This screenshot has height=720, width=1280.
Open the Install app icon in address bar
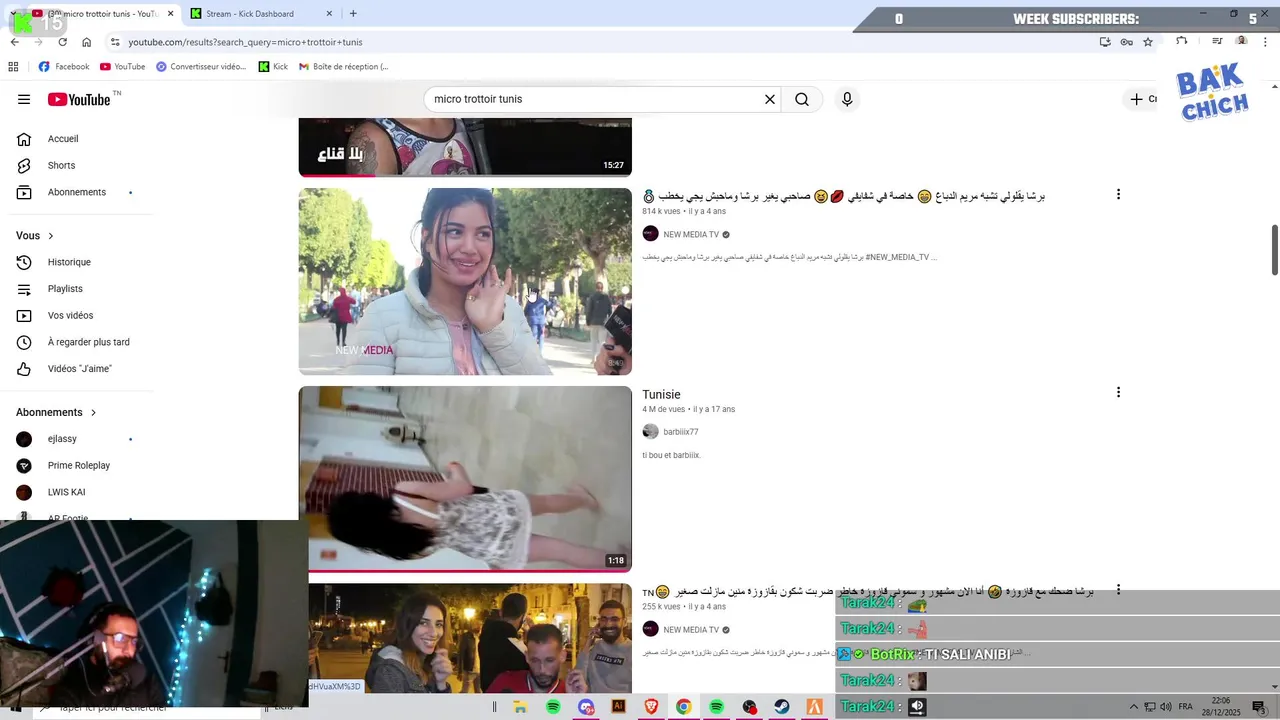pyautogui.click(x=1105, y=42)
